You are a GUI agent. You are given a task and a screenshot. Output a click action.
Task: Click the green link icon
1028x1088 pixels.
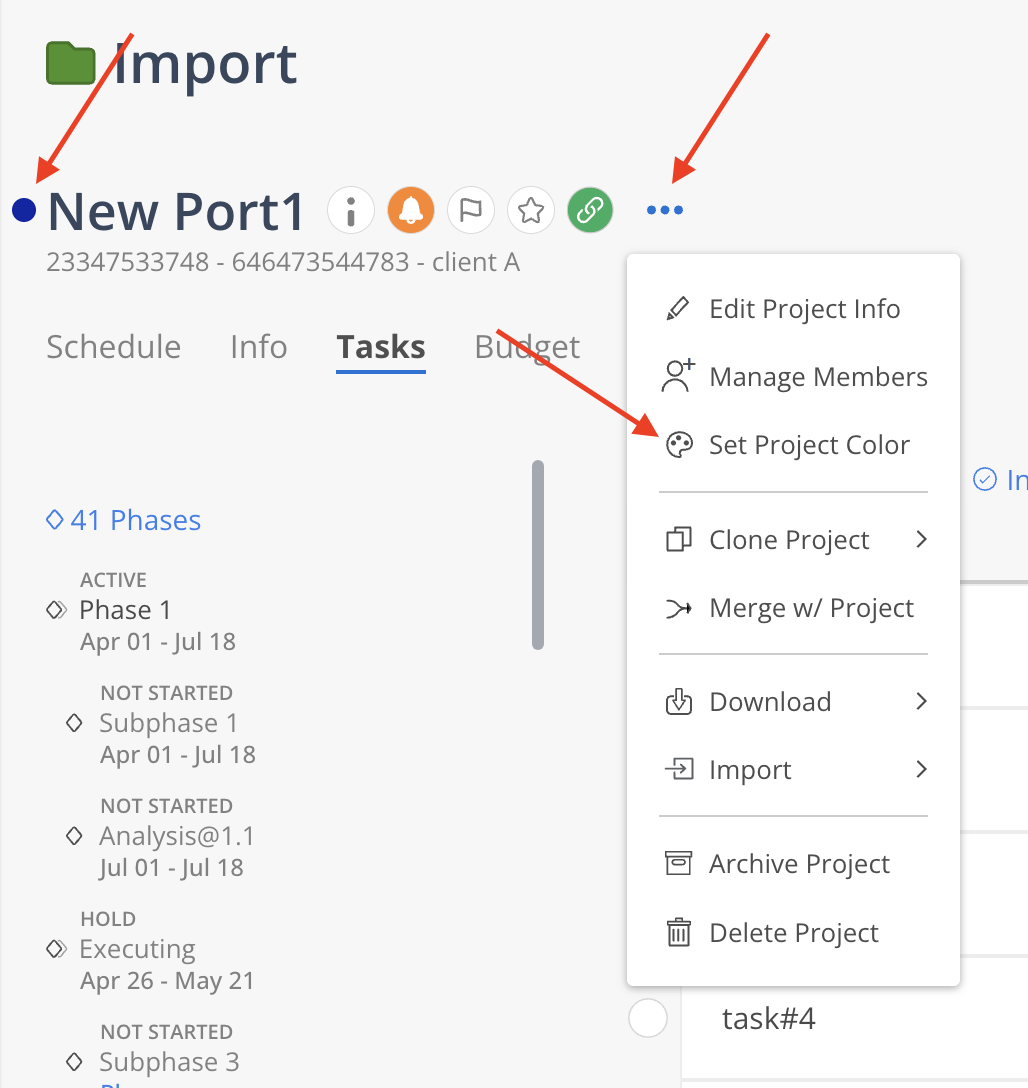[590, 210]
